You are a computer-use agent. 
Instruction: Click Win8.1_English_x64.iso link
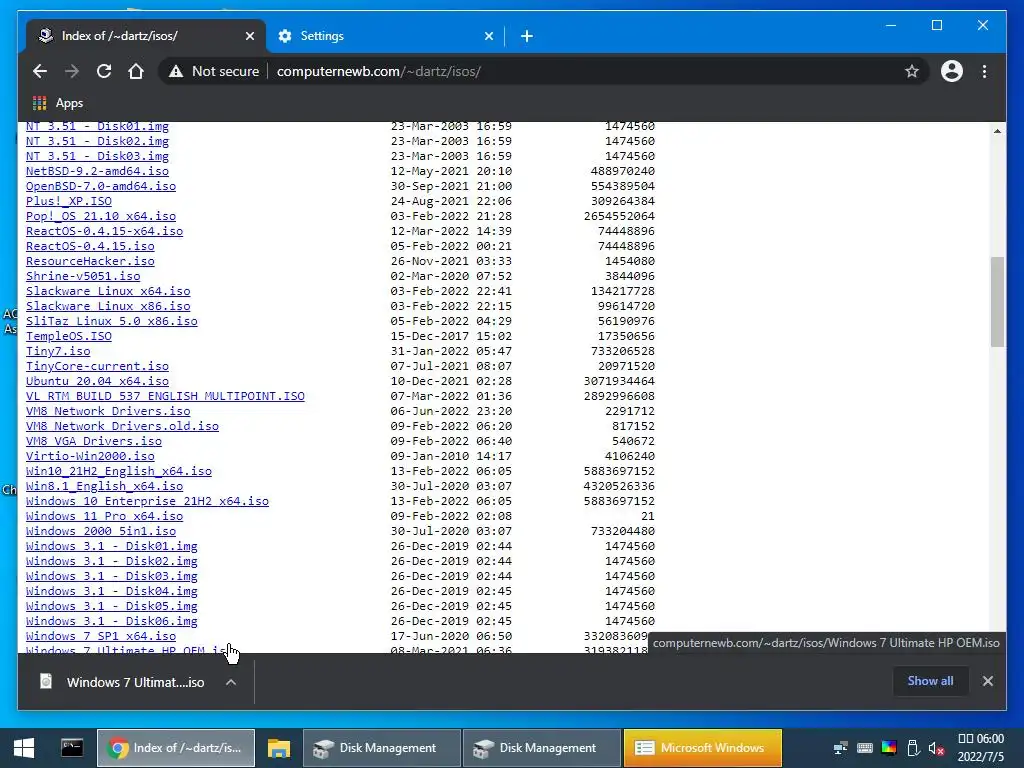[104, 487]
